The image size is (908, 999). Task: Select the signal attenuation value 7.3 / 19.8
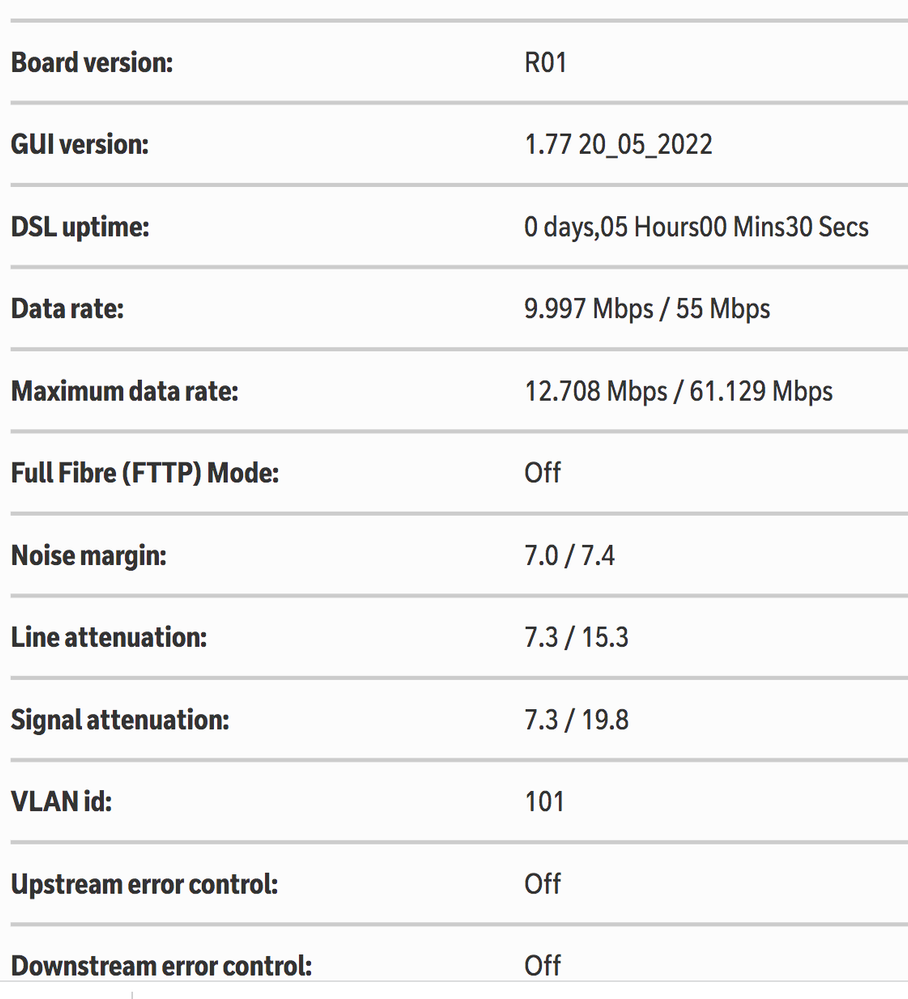(x=576, y=719)
